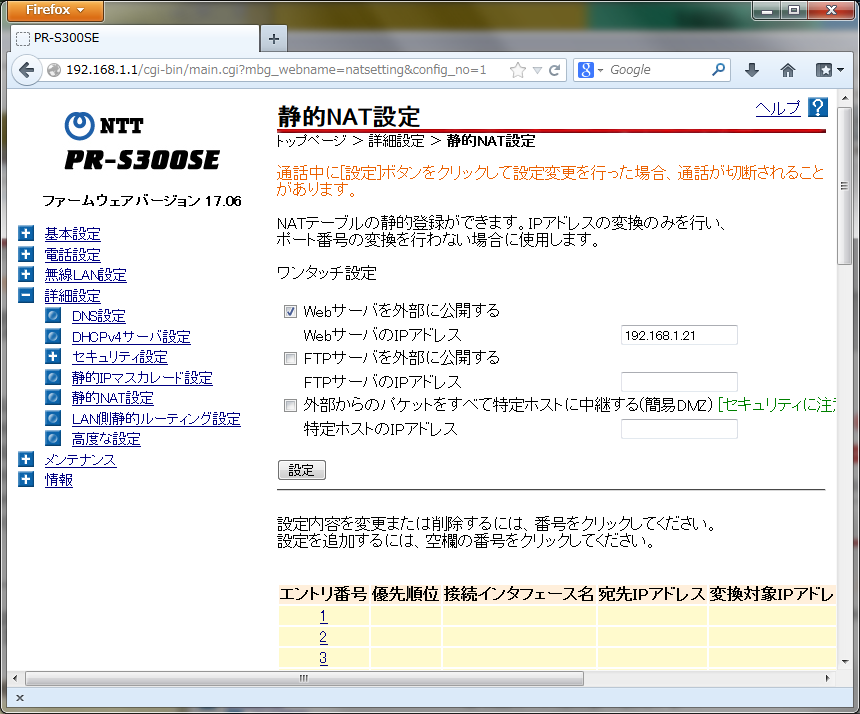The height and width of the screenshot is (714, 860).
Task: Click bullet icon beside 静的IPマスカレード設定
Action: click(53, 377)
